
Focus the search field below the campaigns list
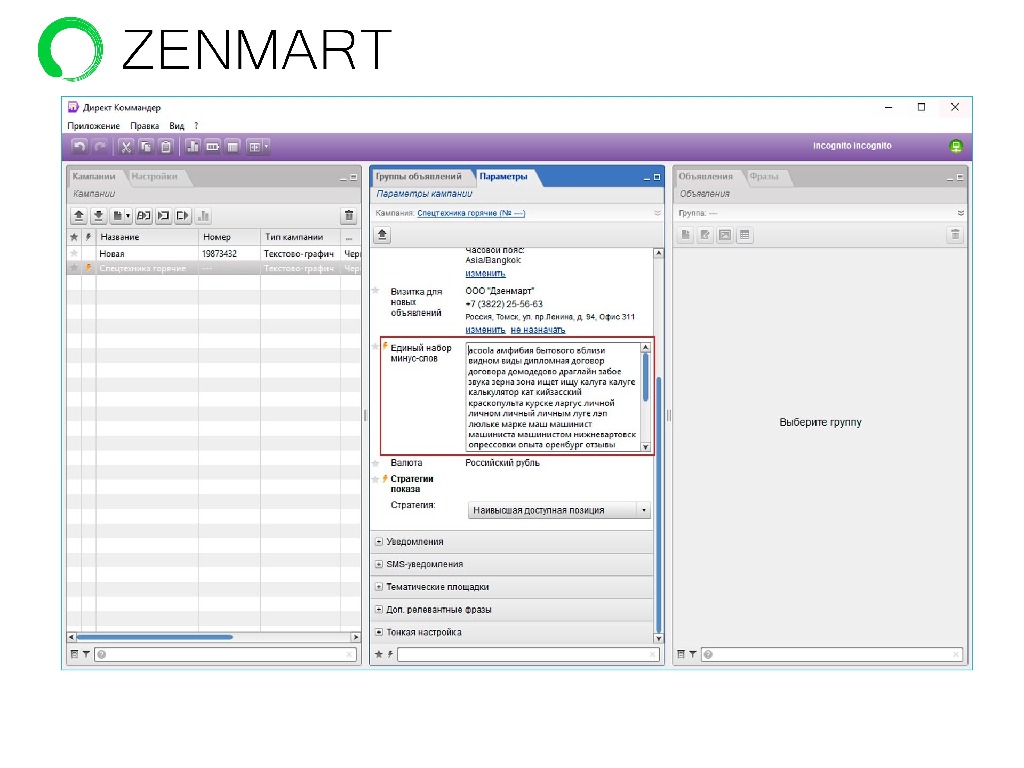225,654
